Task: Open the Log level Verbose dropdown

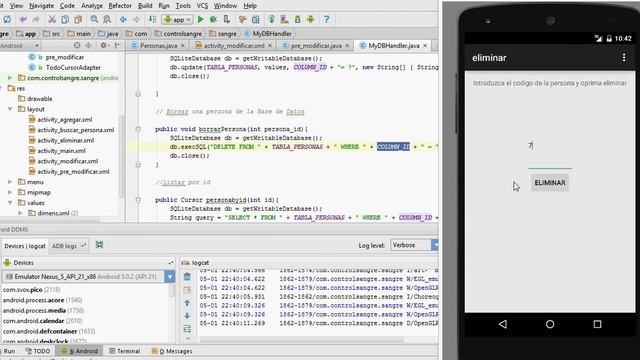Action: pyautogui.click(x=414, y=245)
